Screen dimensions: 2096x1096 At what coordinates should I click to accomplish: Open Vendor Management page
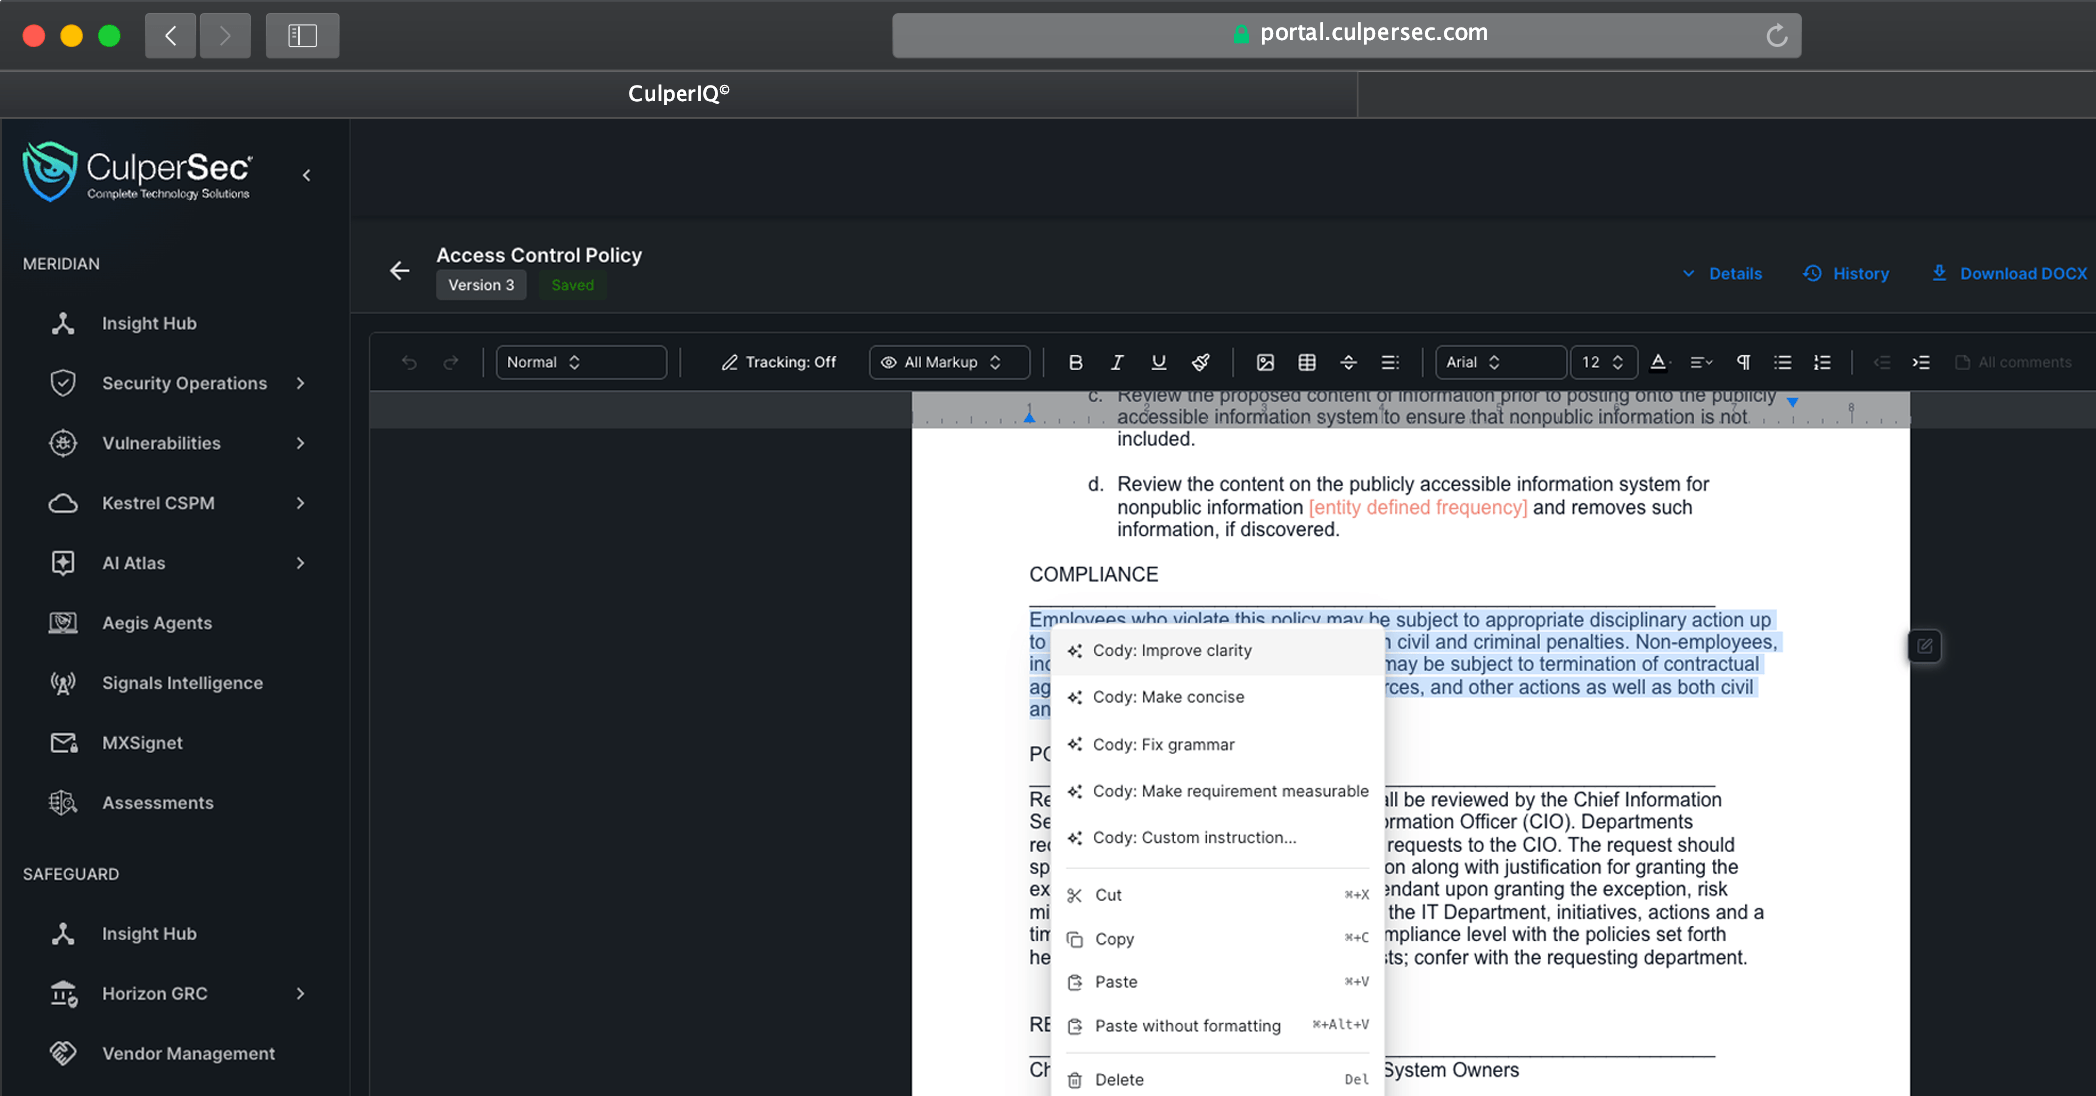tap(188, 1053)
